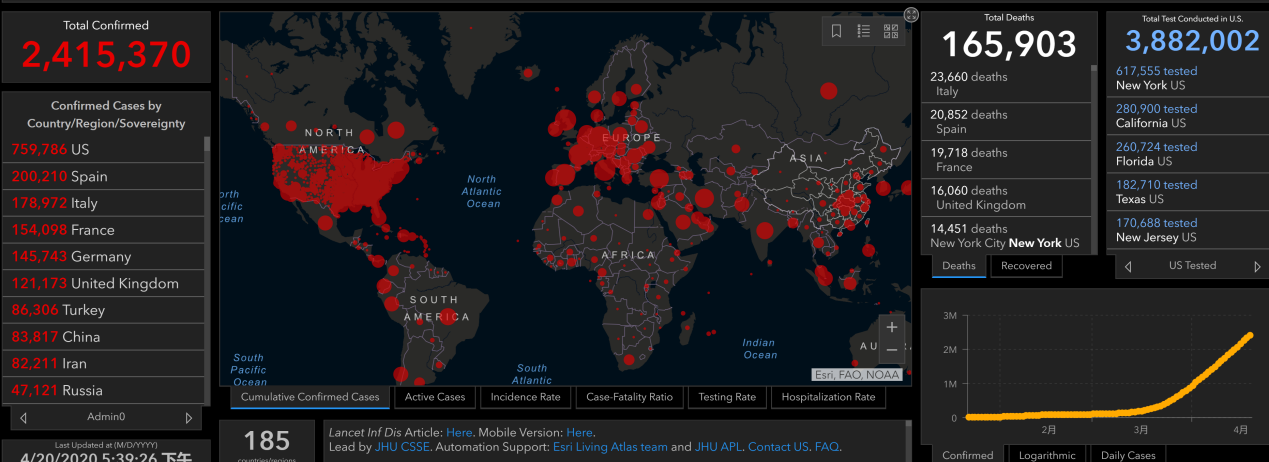Image resolution: width=1269 pixels, height=462 pixels.
Task: Zoom out the map with minus button
Action: click(x=892, y=350)
